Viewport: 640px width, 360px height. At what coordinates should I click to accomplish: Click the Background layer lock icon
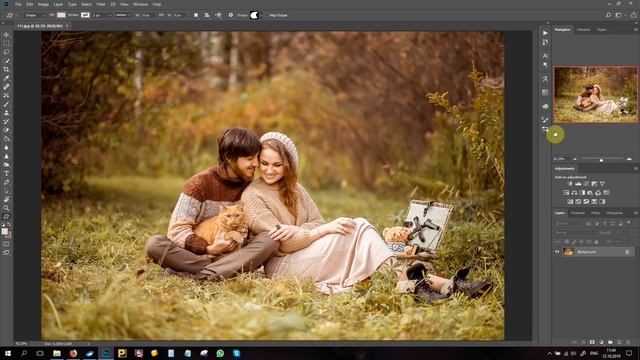(x=627, y=252)
